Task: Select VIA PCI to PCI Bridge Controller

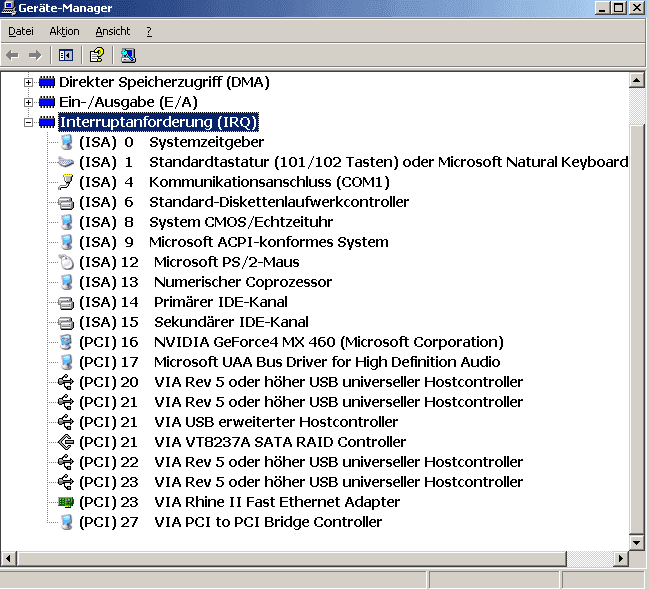Action: 267,522
